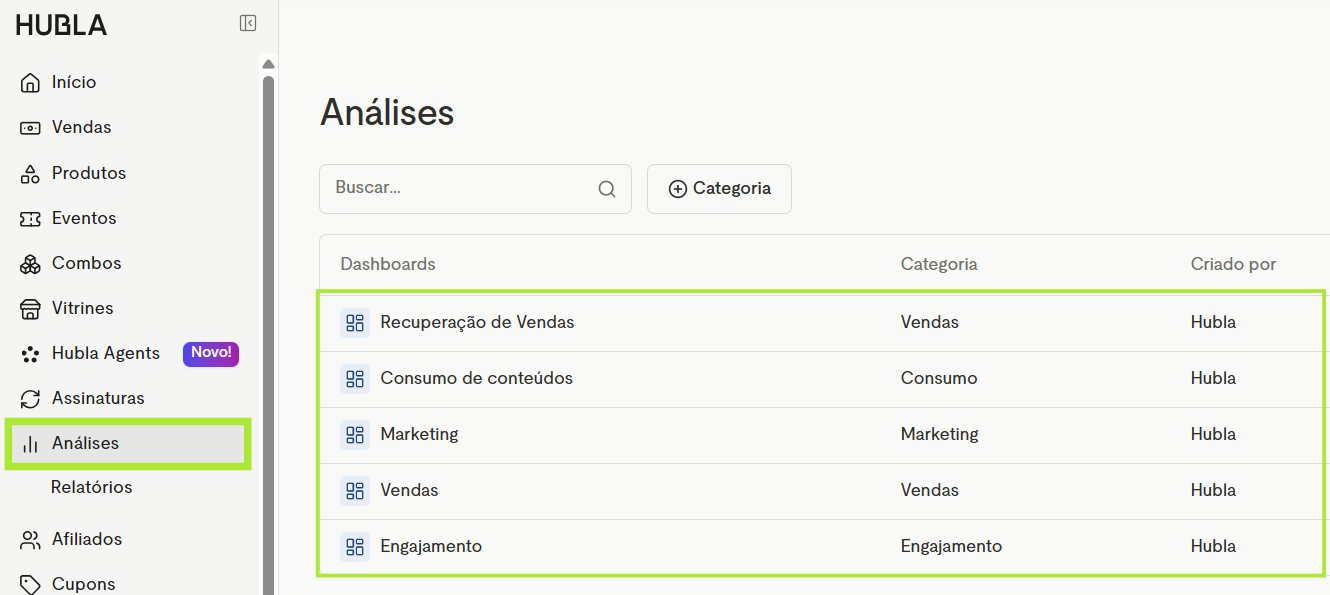The image size is (1330, 595).
Task: Click Consumo category cell
Action: [x=939, y=378]
